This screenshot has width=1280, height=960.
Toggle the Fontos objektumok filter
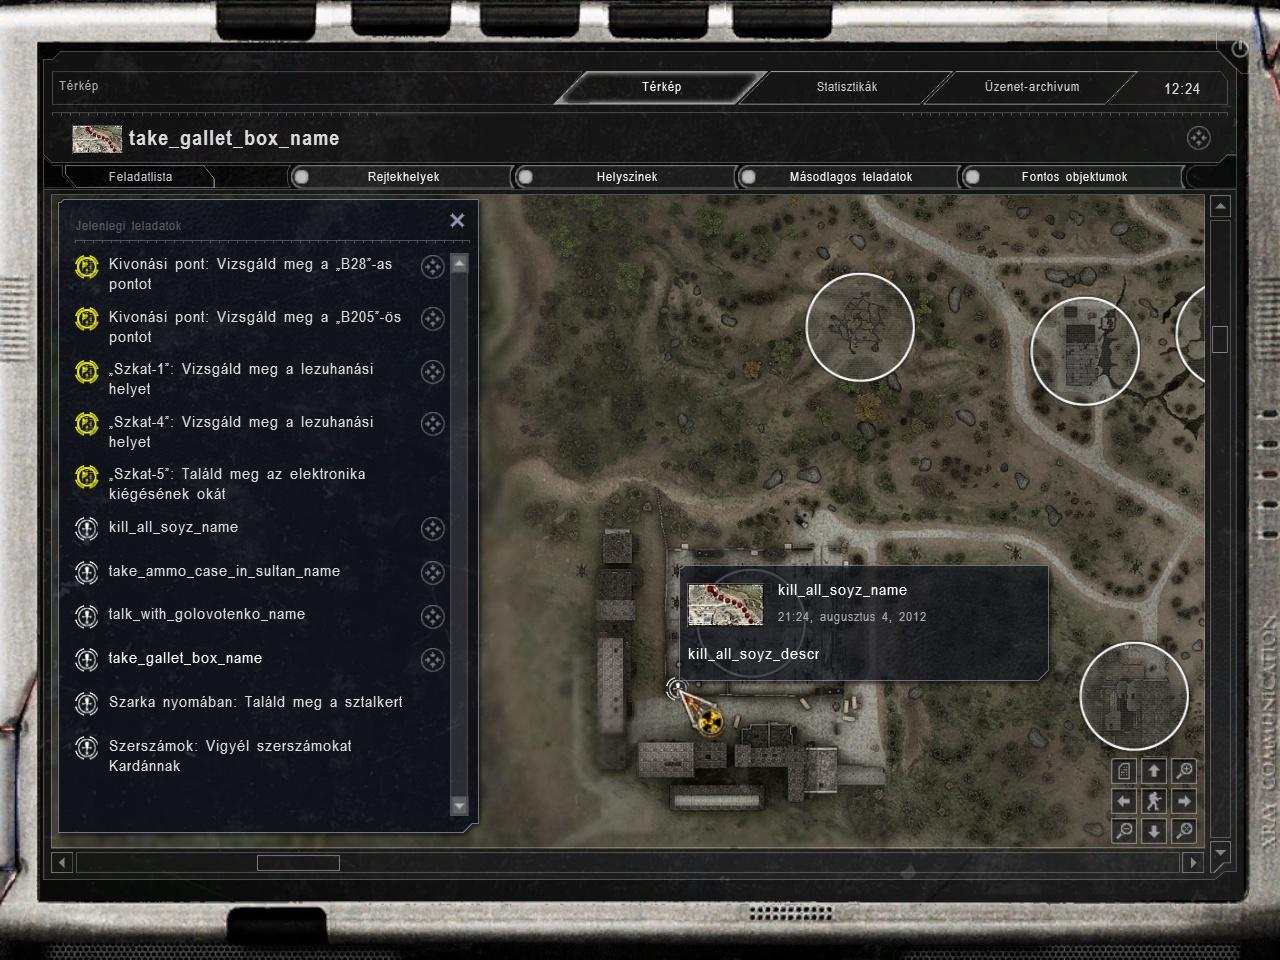tap(1072, 177)
